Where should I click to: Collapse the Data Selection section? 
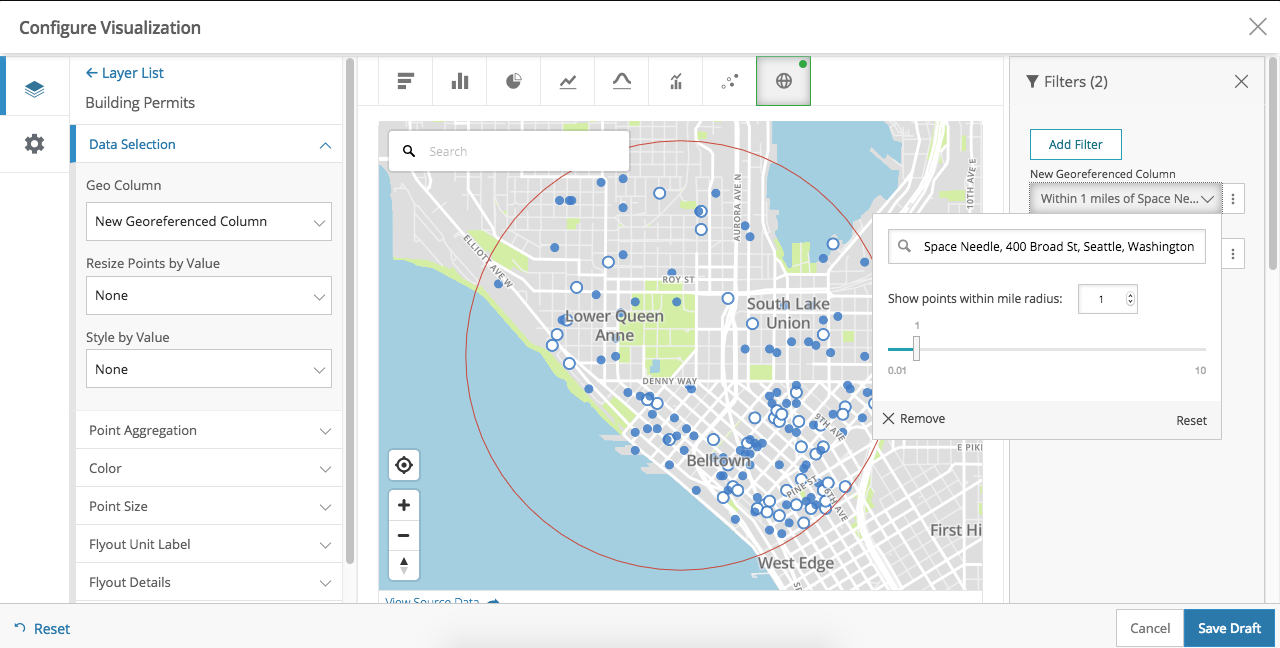pyautogui.click(x=208, y=144)
